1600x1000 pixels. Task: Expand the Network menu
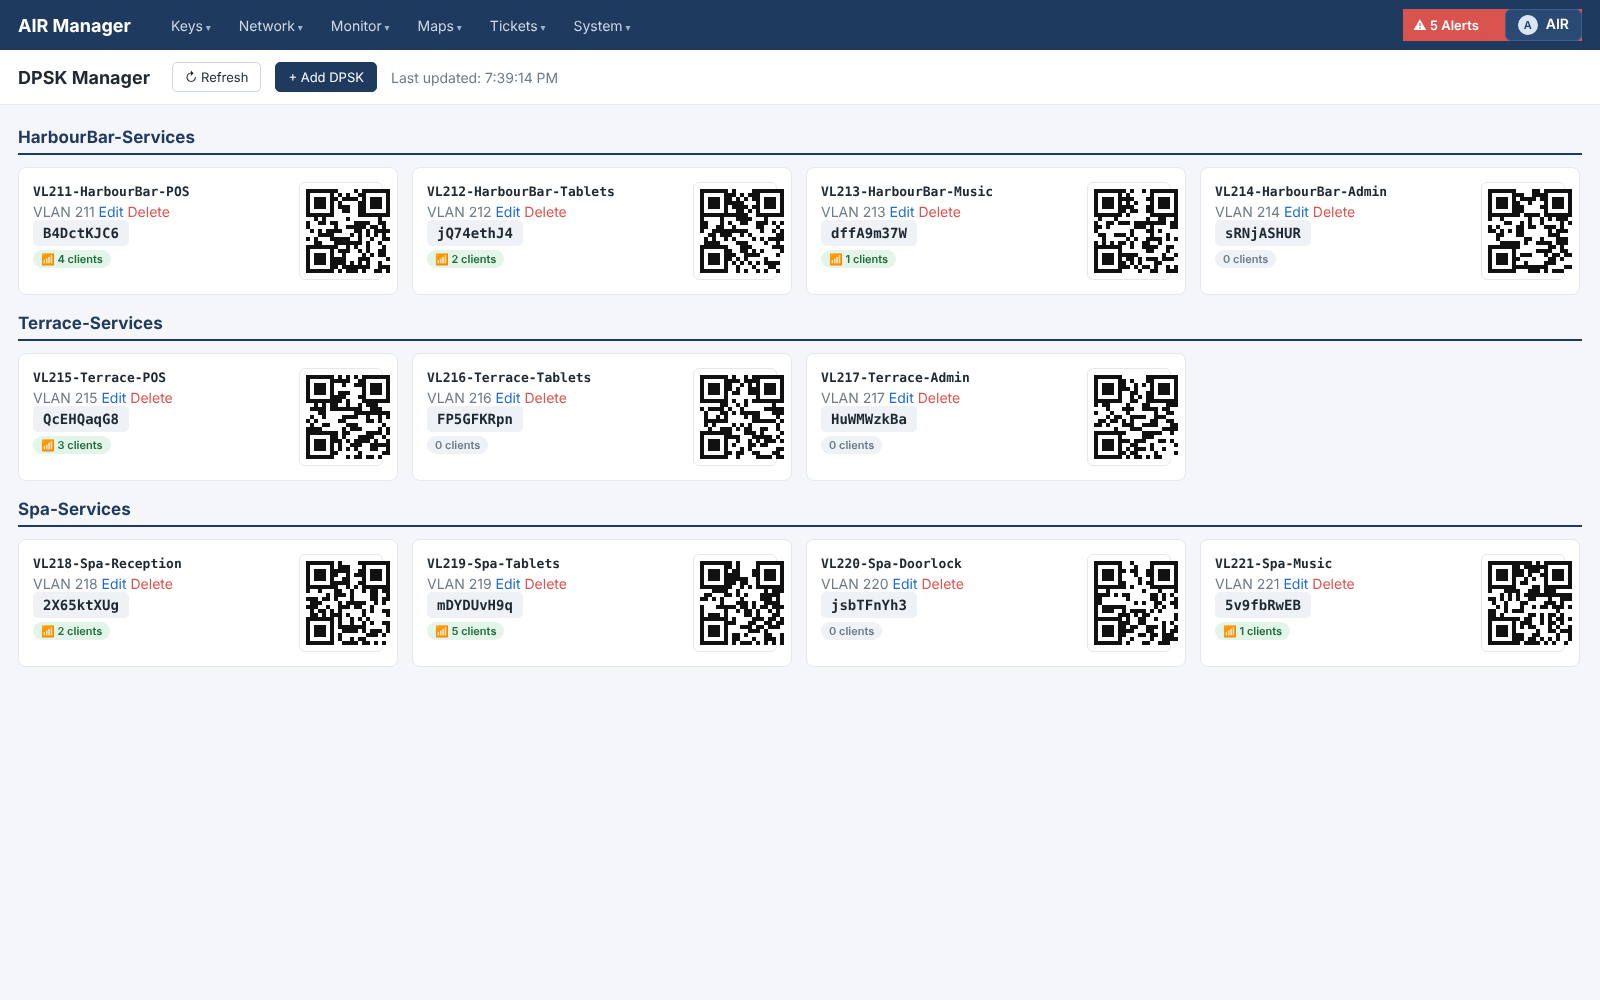pyautogui.click(x=271, y=26)
